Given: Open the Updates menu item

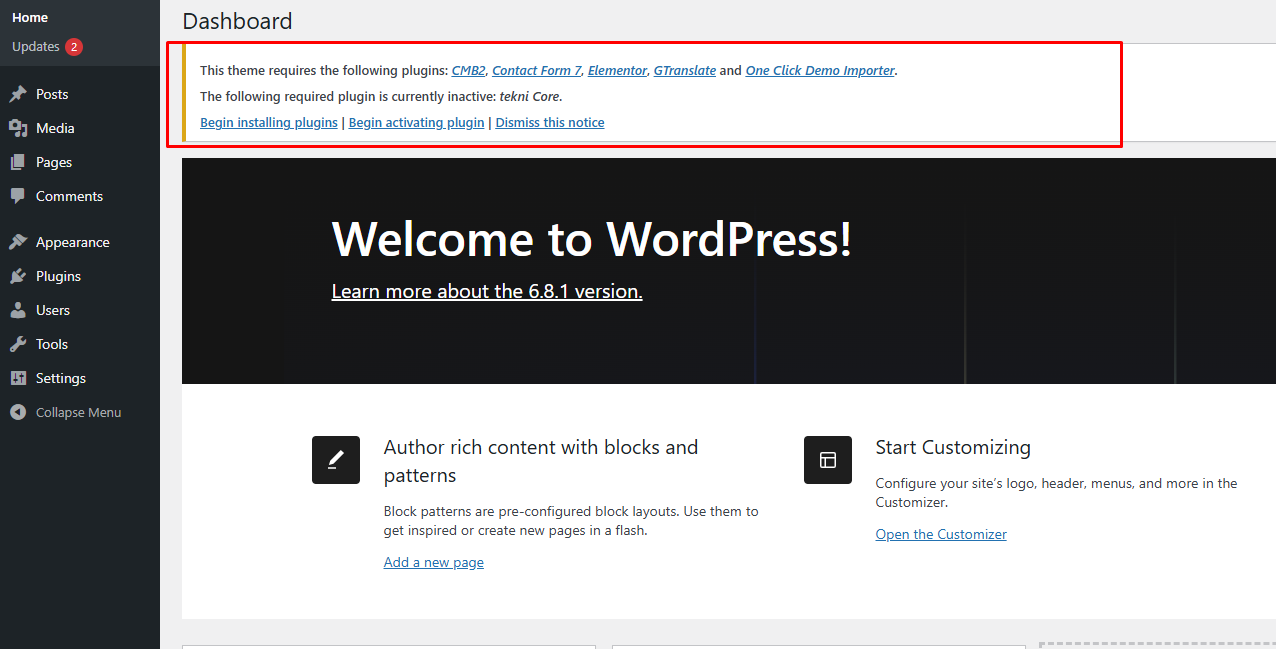Looking at the screenshot, I should pos(36,47).
